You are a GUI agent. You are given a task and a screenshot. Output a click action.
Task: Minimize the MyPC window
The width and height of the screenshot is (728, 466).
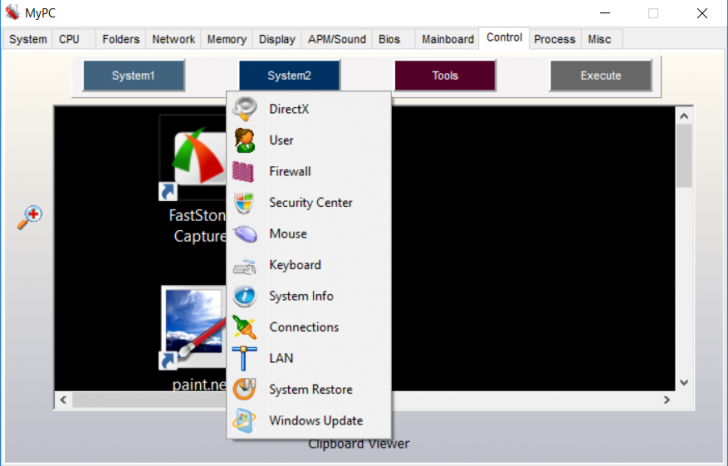tap(604, 13)
